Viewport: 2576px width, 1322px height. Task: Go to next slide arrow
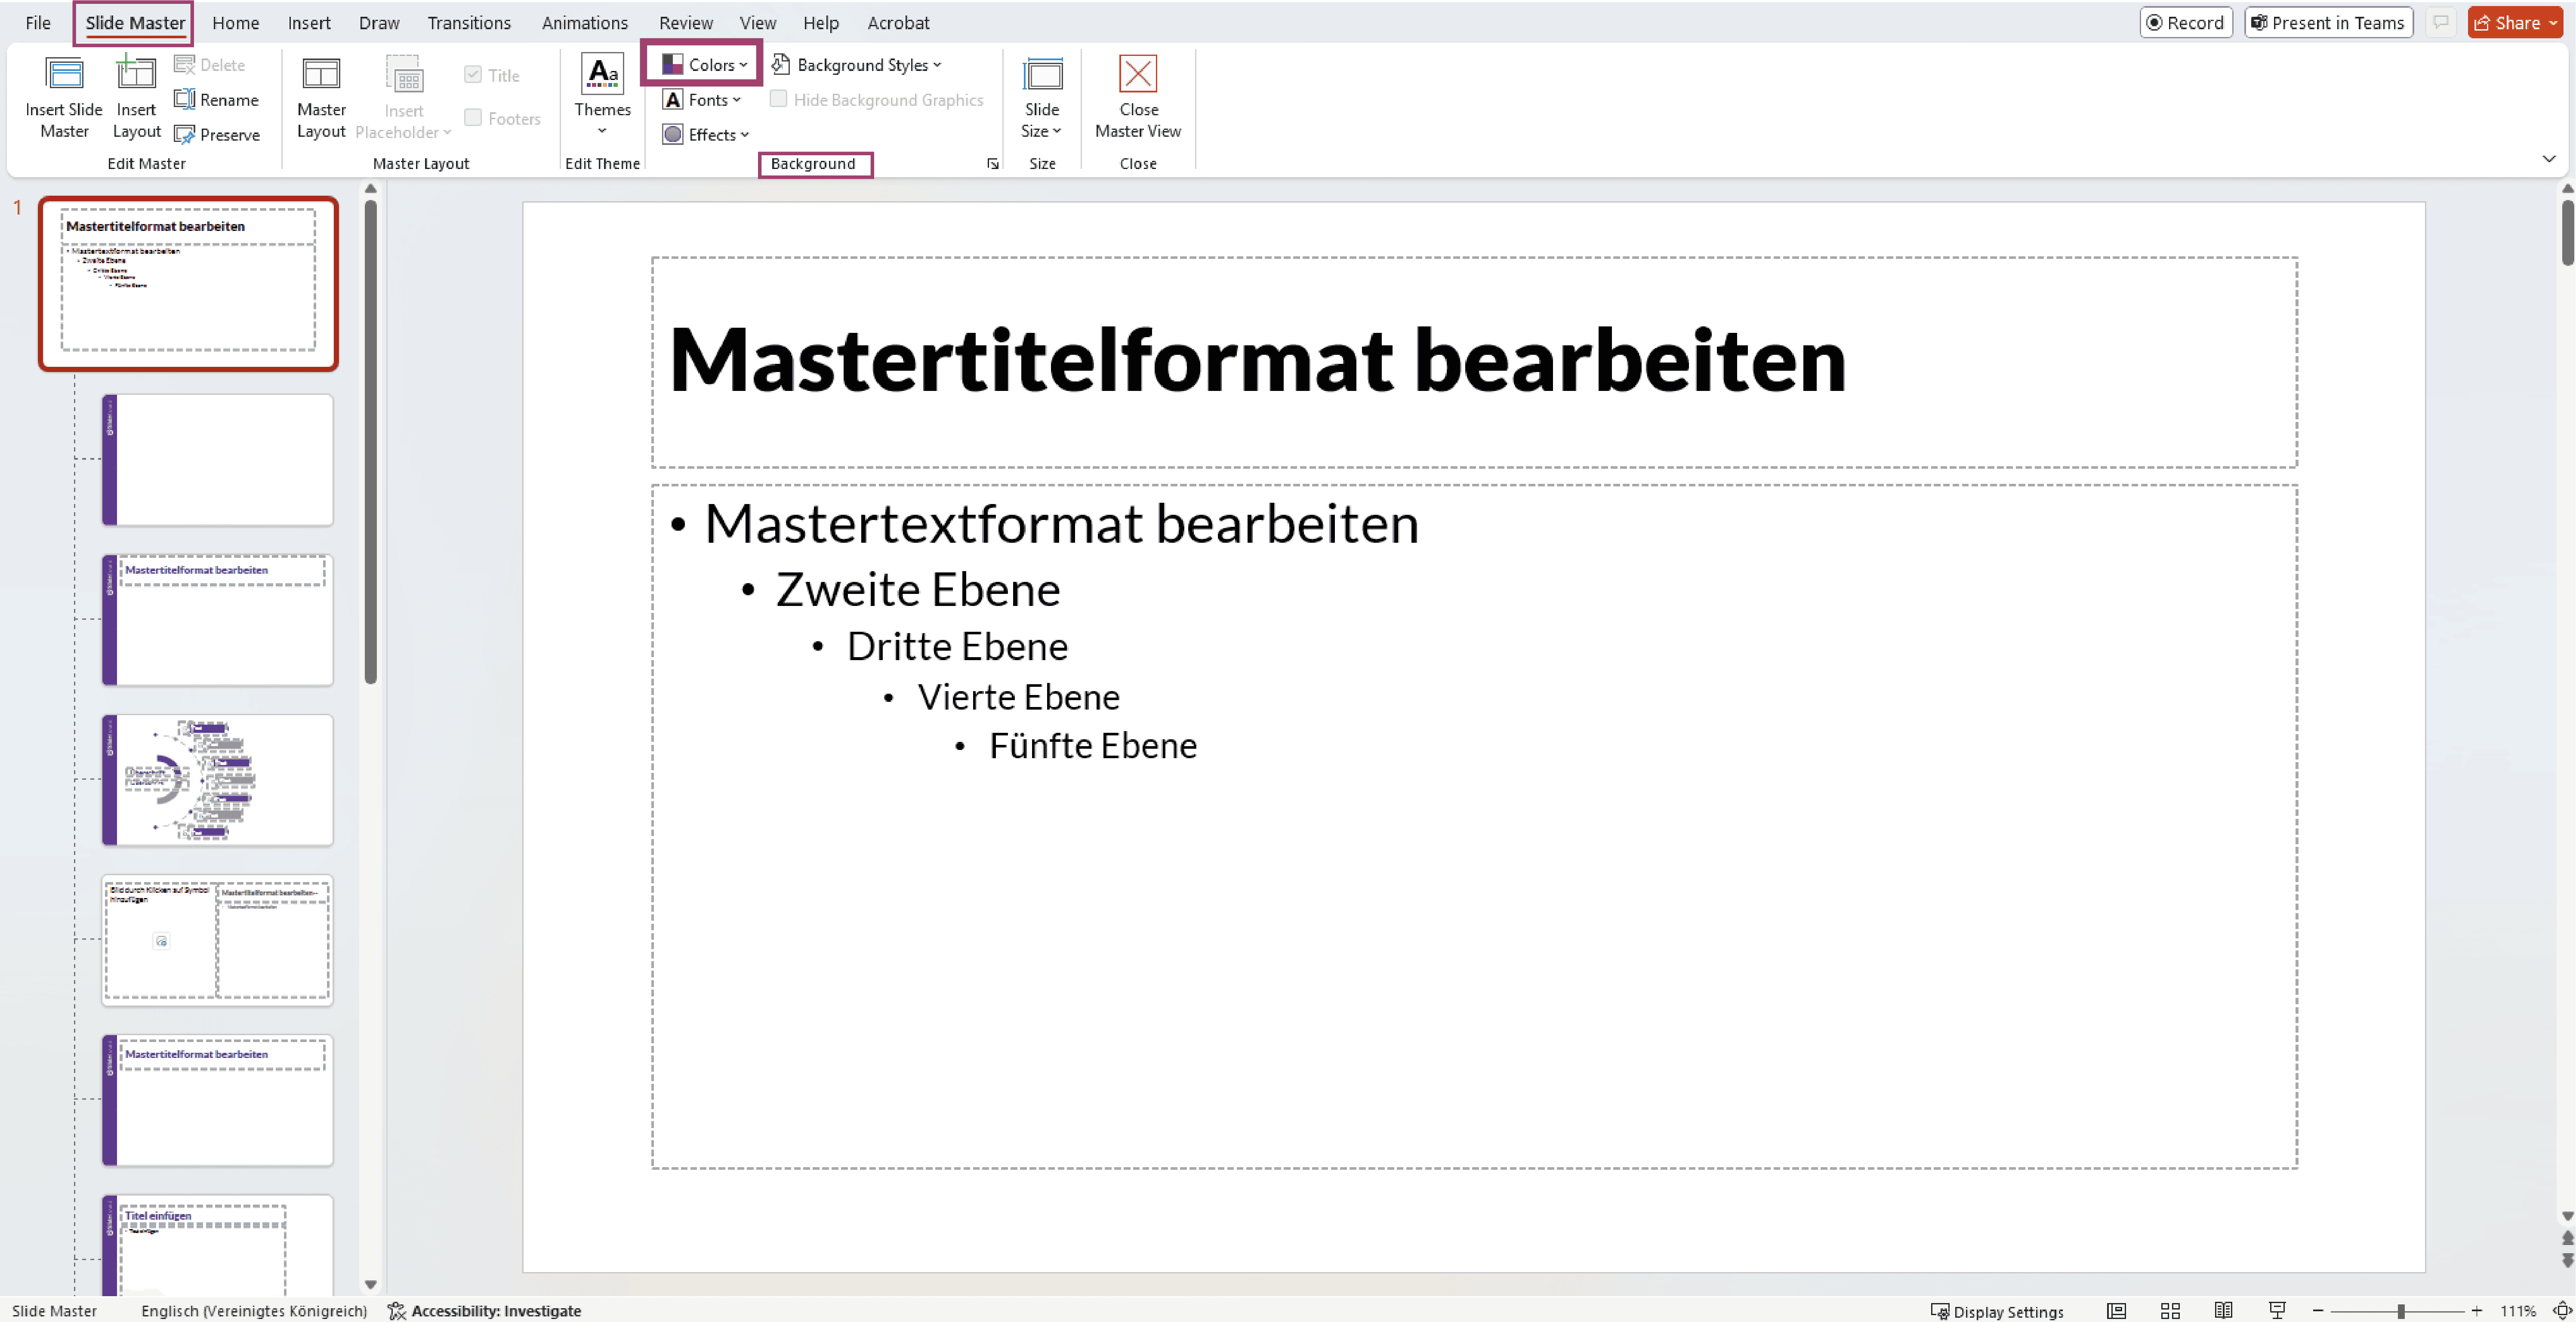coord(2567,1260)
